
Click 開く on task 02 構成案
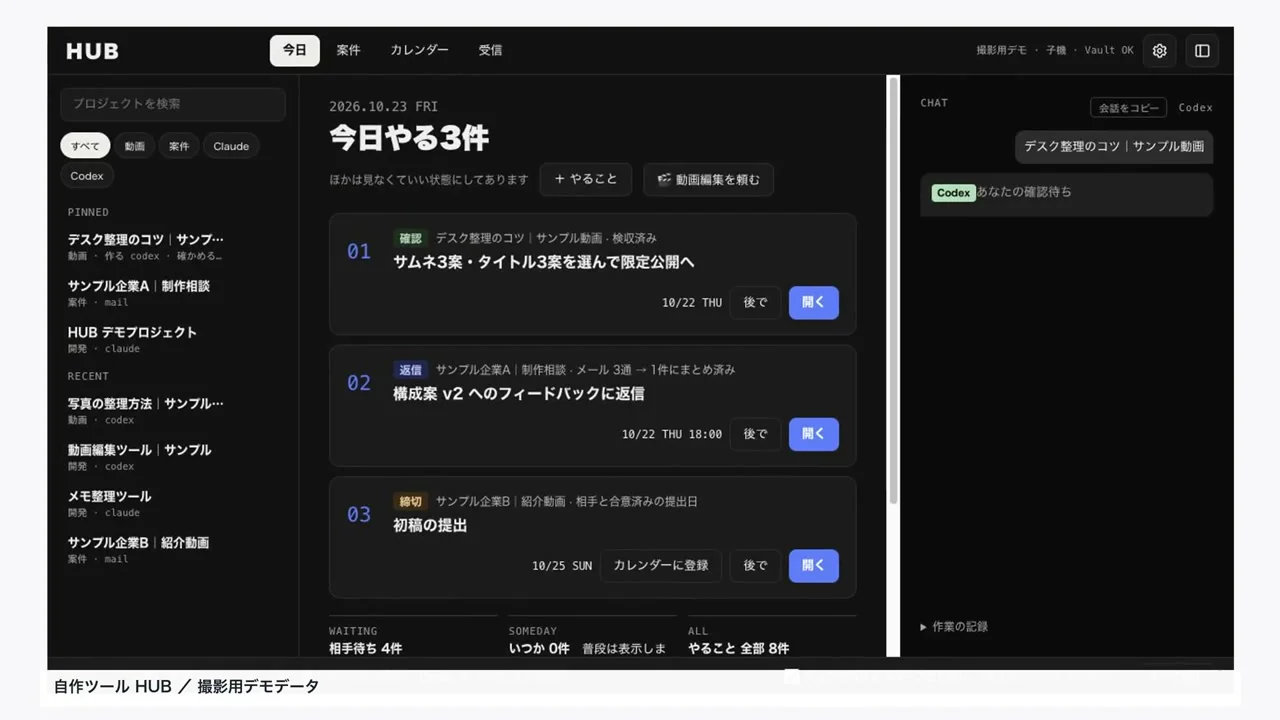tap(814, 434)
